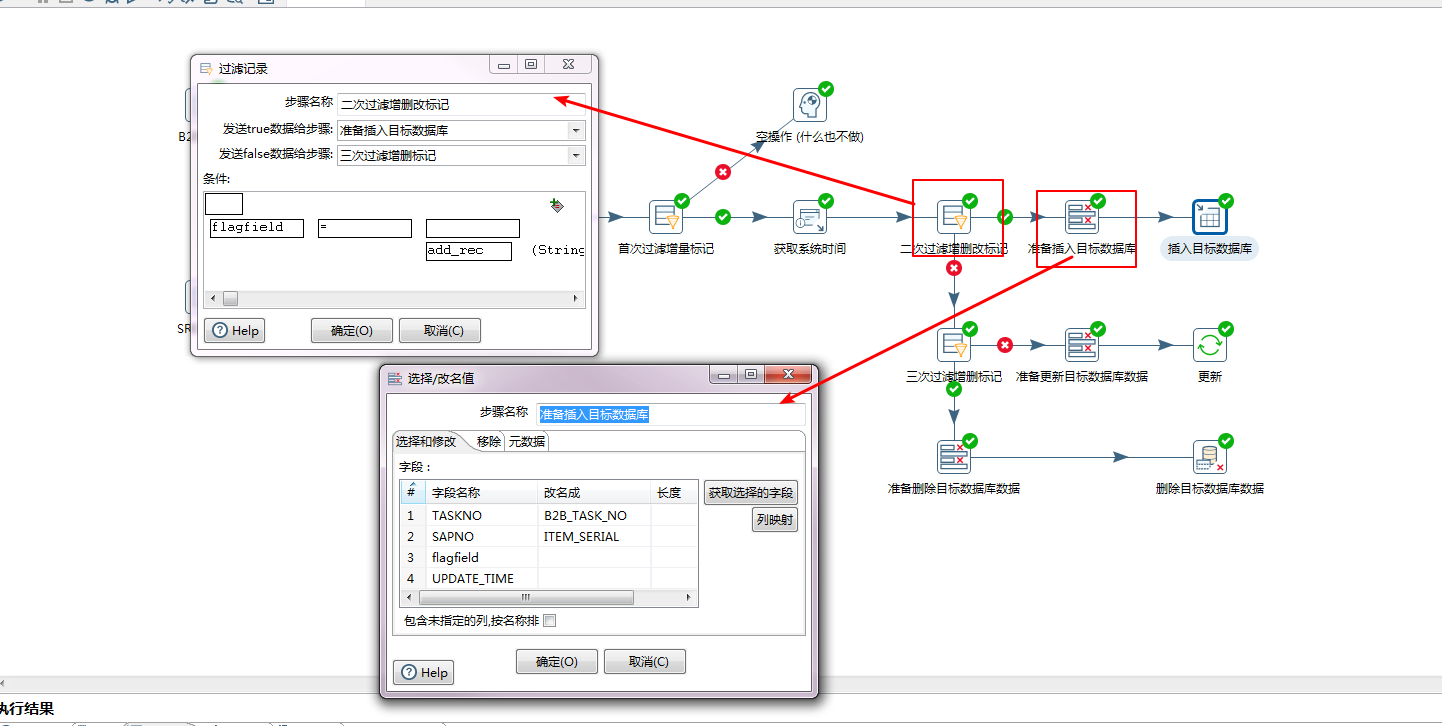Click the empty comparison field above add_rec

coord(473,228)
